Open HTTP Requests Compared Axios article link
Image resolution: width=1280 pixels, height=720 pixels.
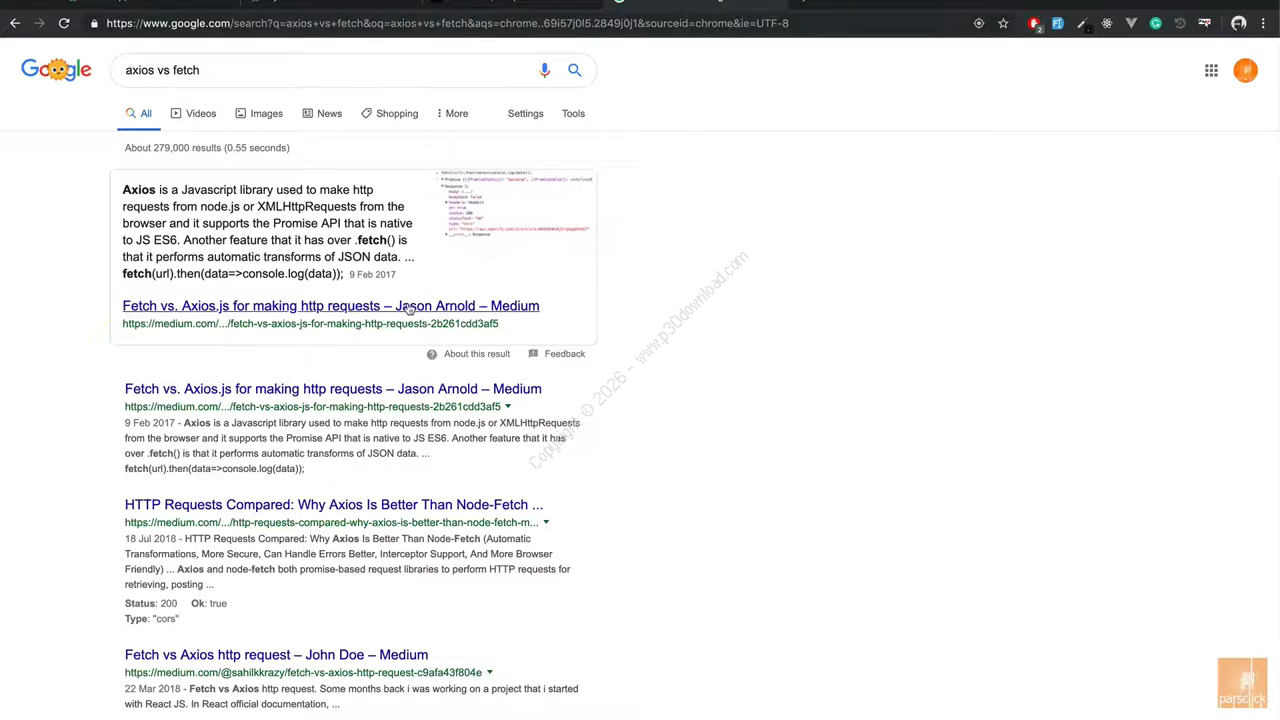pyautogui.click(x=333, y=505)
